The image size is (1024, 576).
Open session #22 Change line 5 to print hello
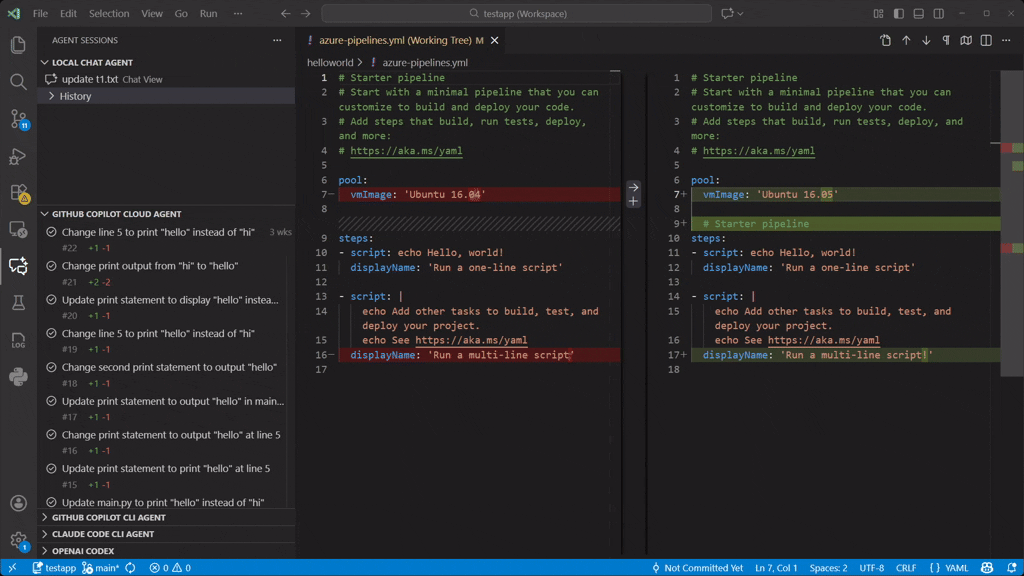tap(167, 240)
